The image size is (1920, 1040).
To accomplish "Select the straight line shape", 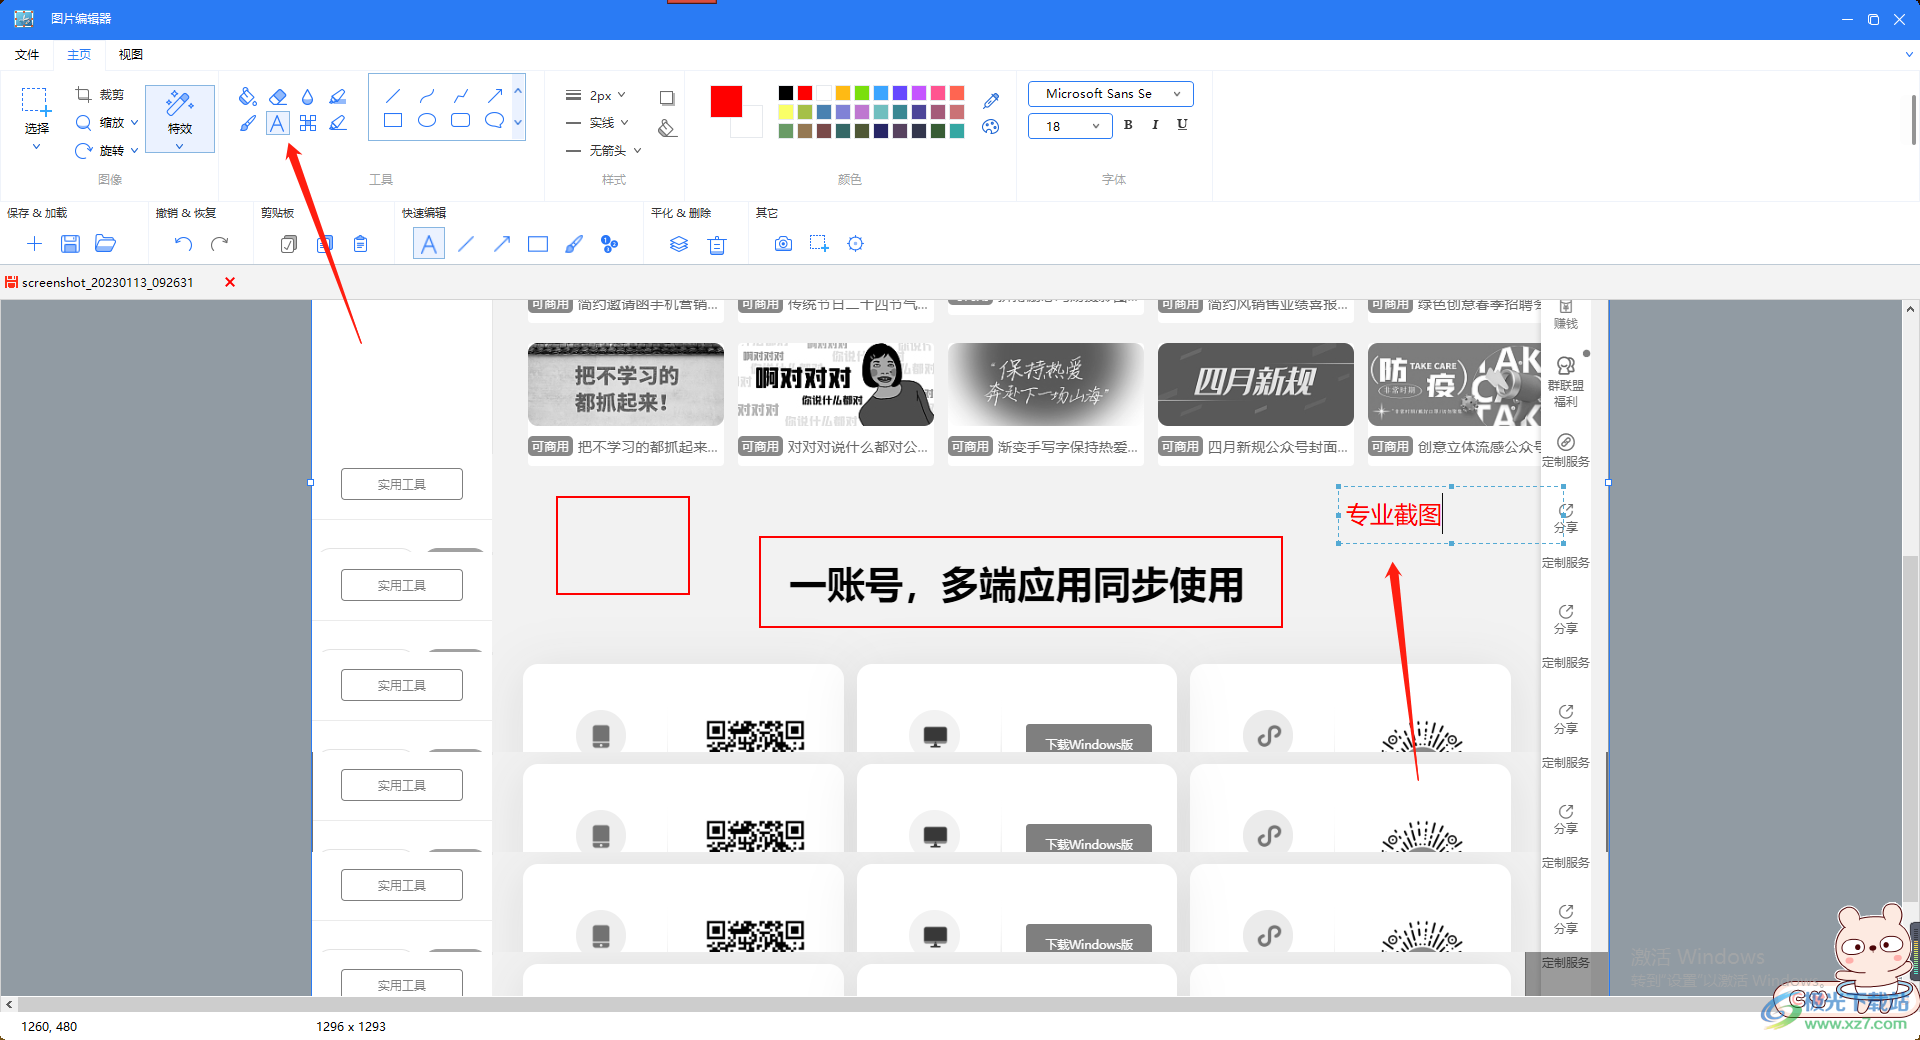I will click(x=393, y=96).
